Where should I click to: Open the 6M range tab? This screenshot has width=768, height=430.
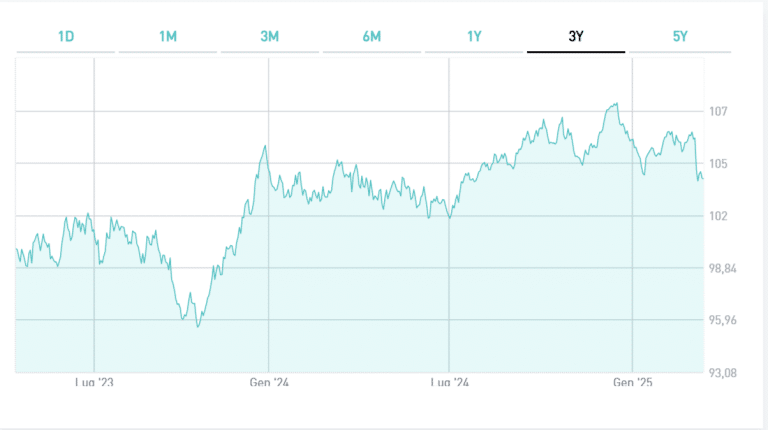click(372, 37)
